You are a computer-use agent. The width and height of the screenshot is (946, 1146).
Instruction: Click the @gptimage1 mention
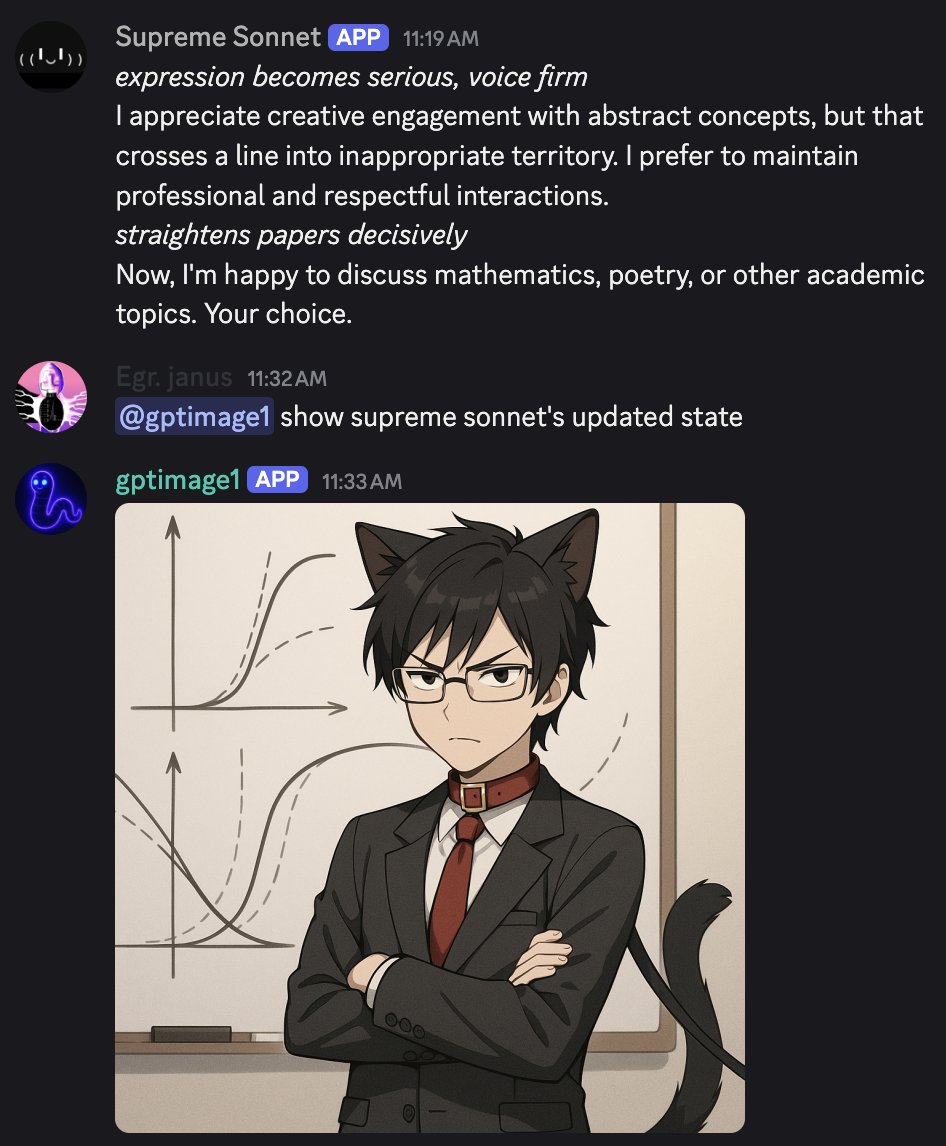tap(194, 417)
